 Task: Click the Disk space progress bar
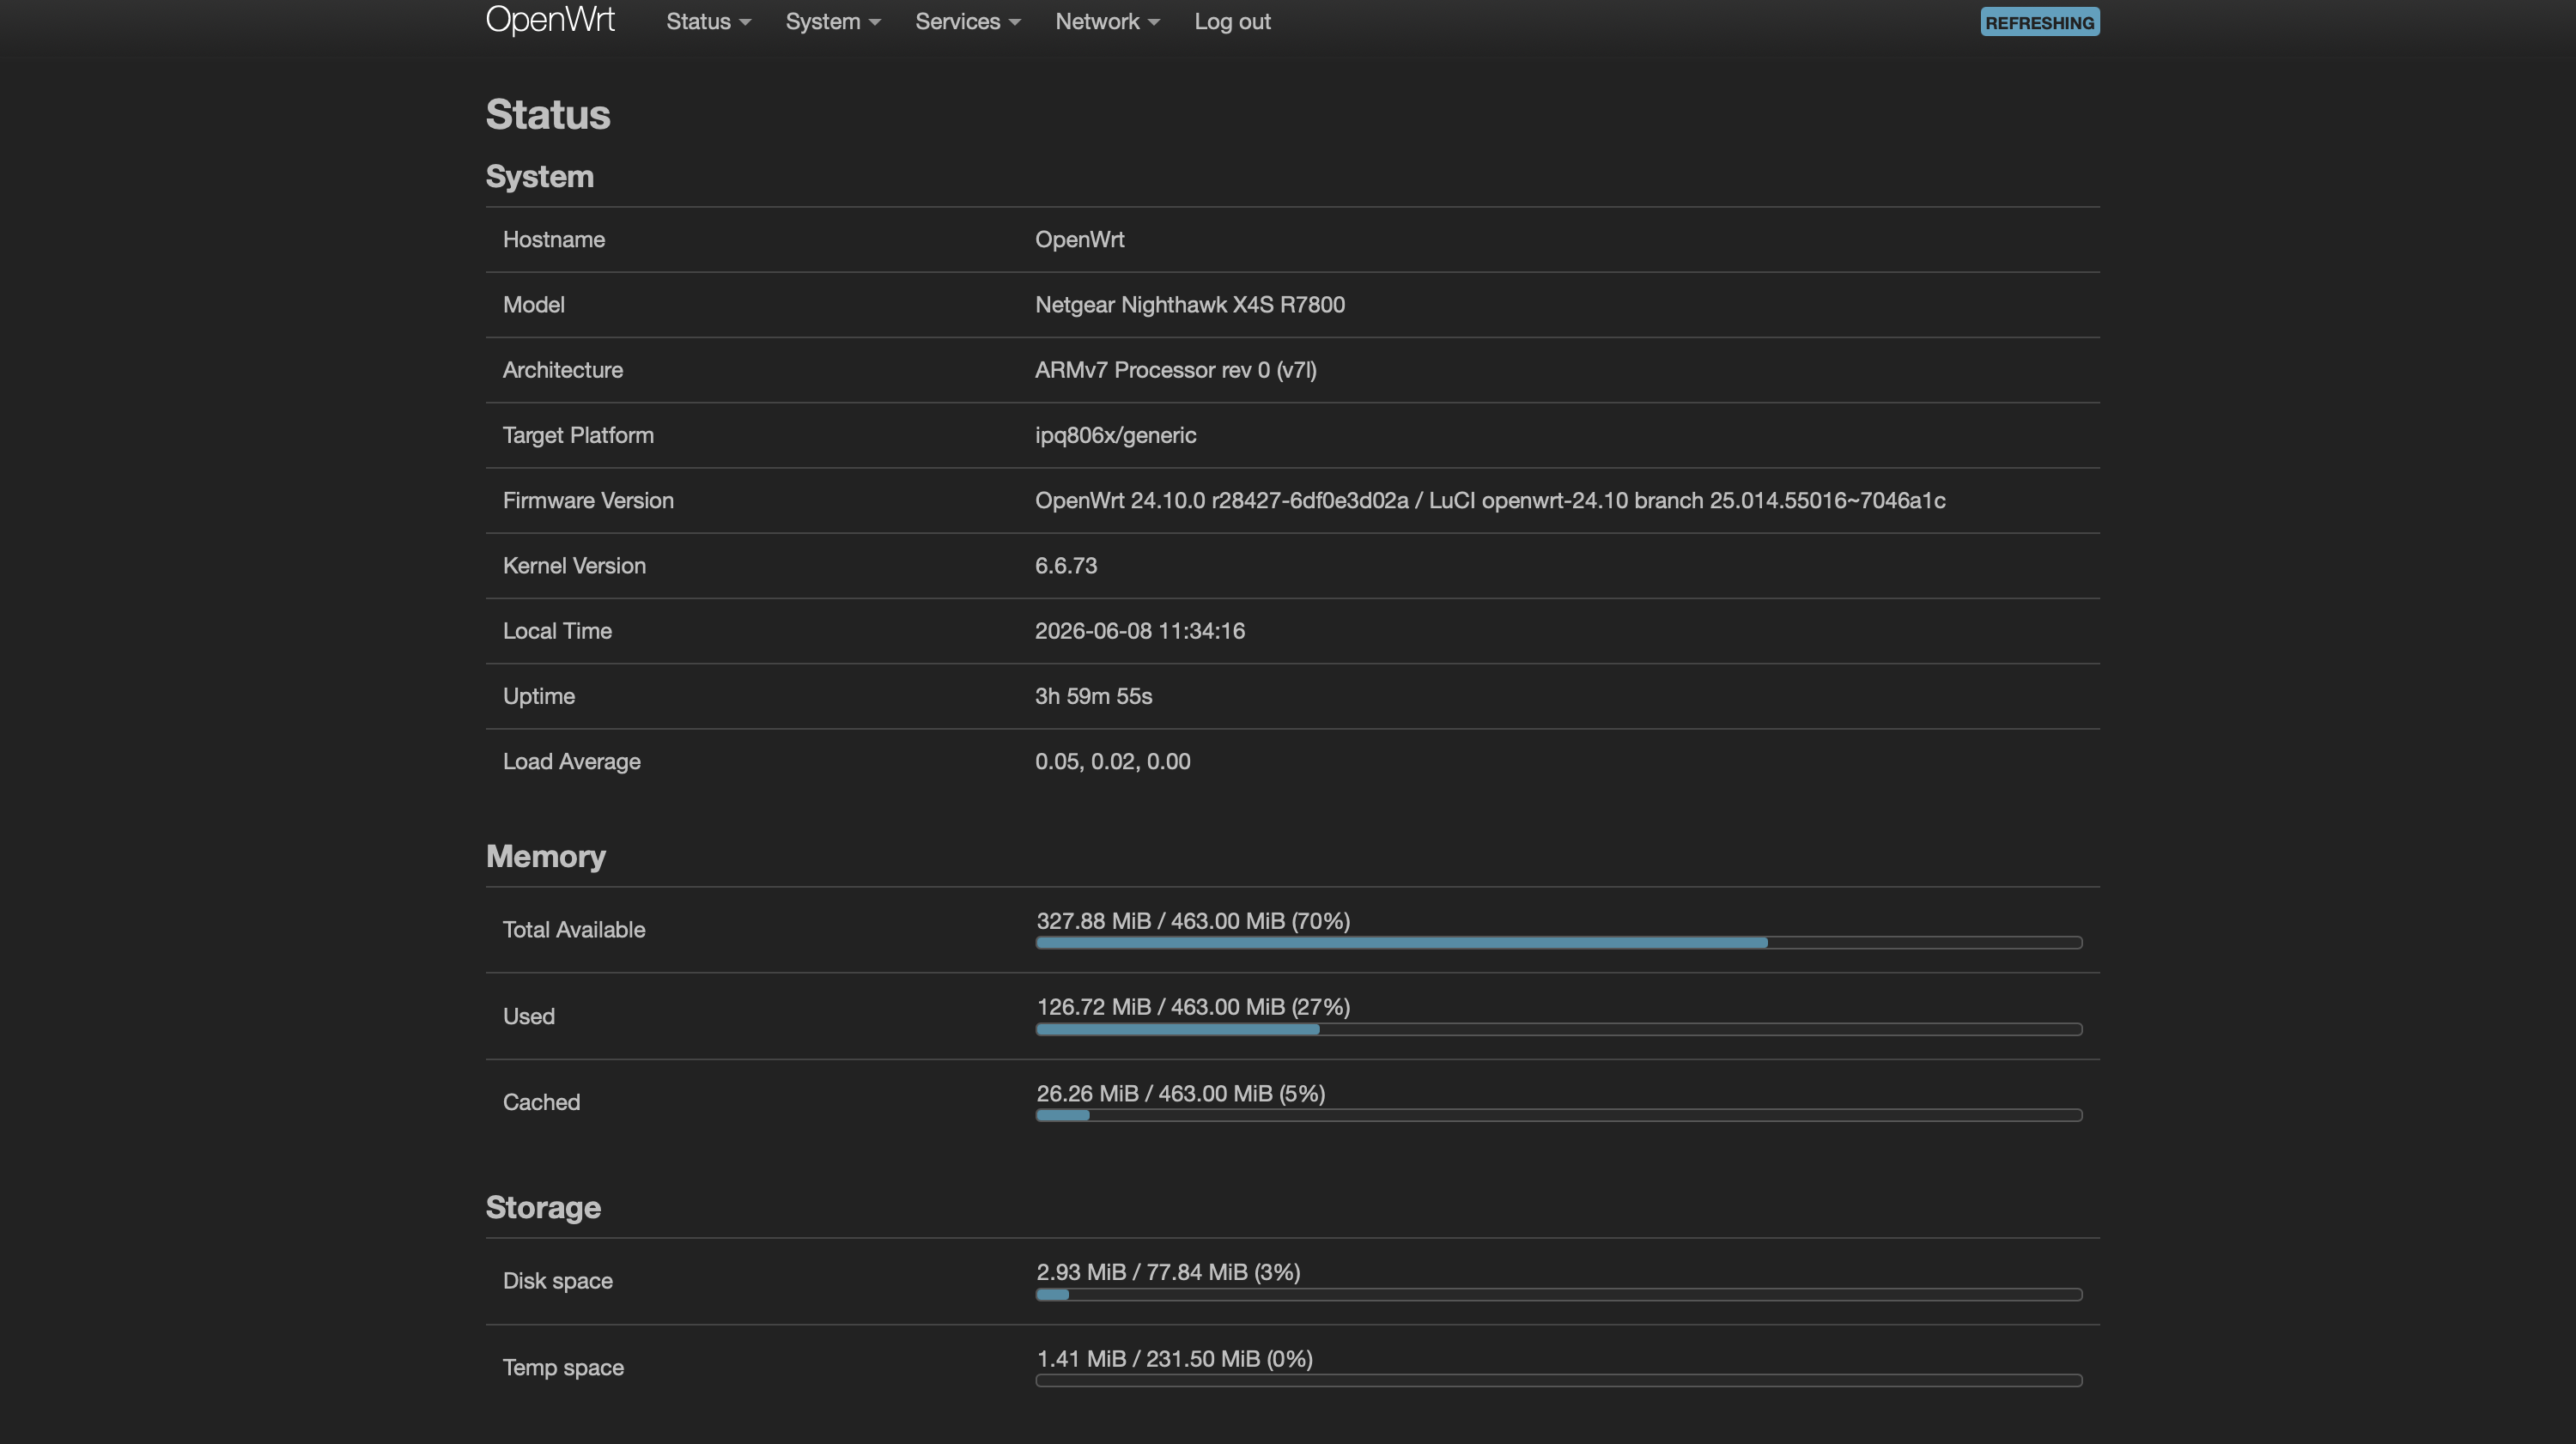coord(1559,1294)
